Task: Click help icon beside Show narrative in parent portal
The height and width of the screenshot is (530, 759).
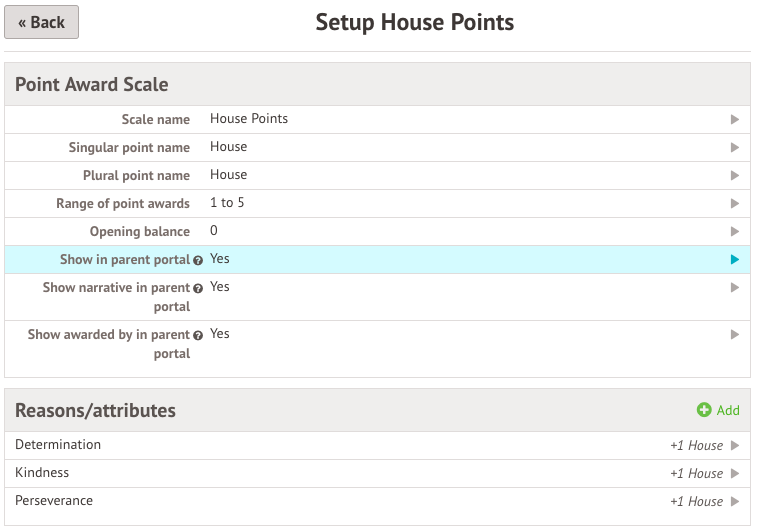Action: click(198, 288)
